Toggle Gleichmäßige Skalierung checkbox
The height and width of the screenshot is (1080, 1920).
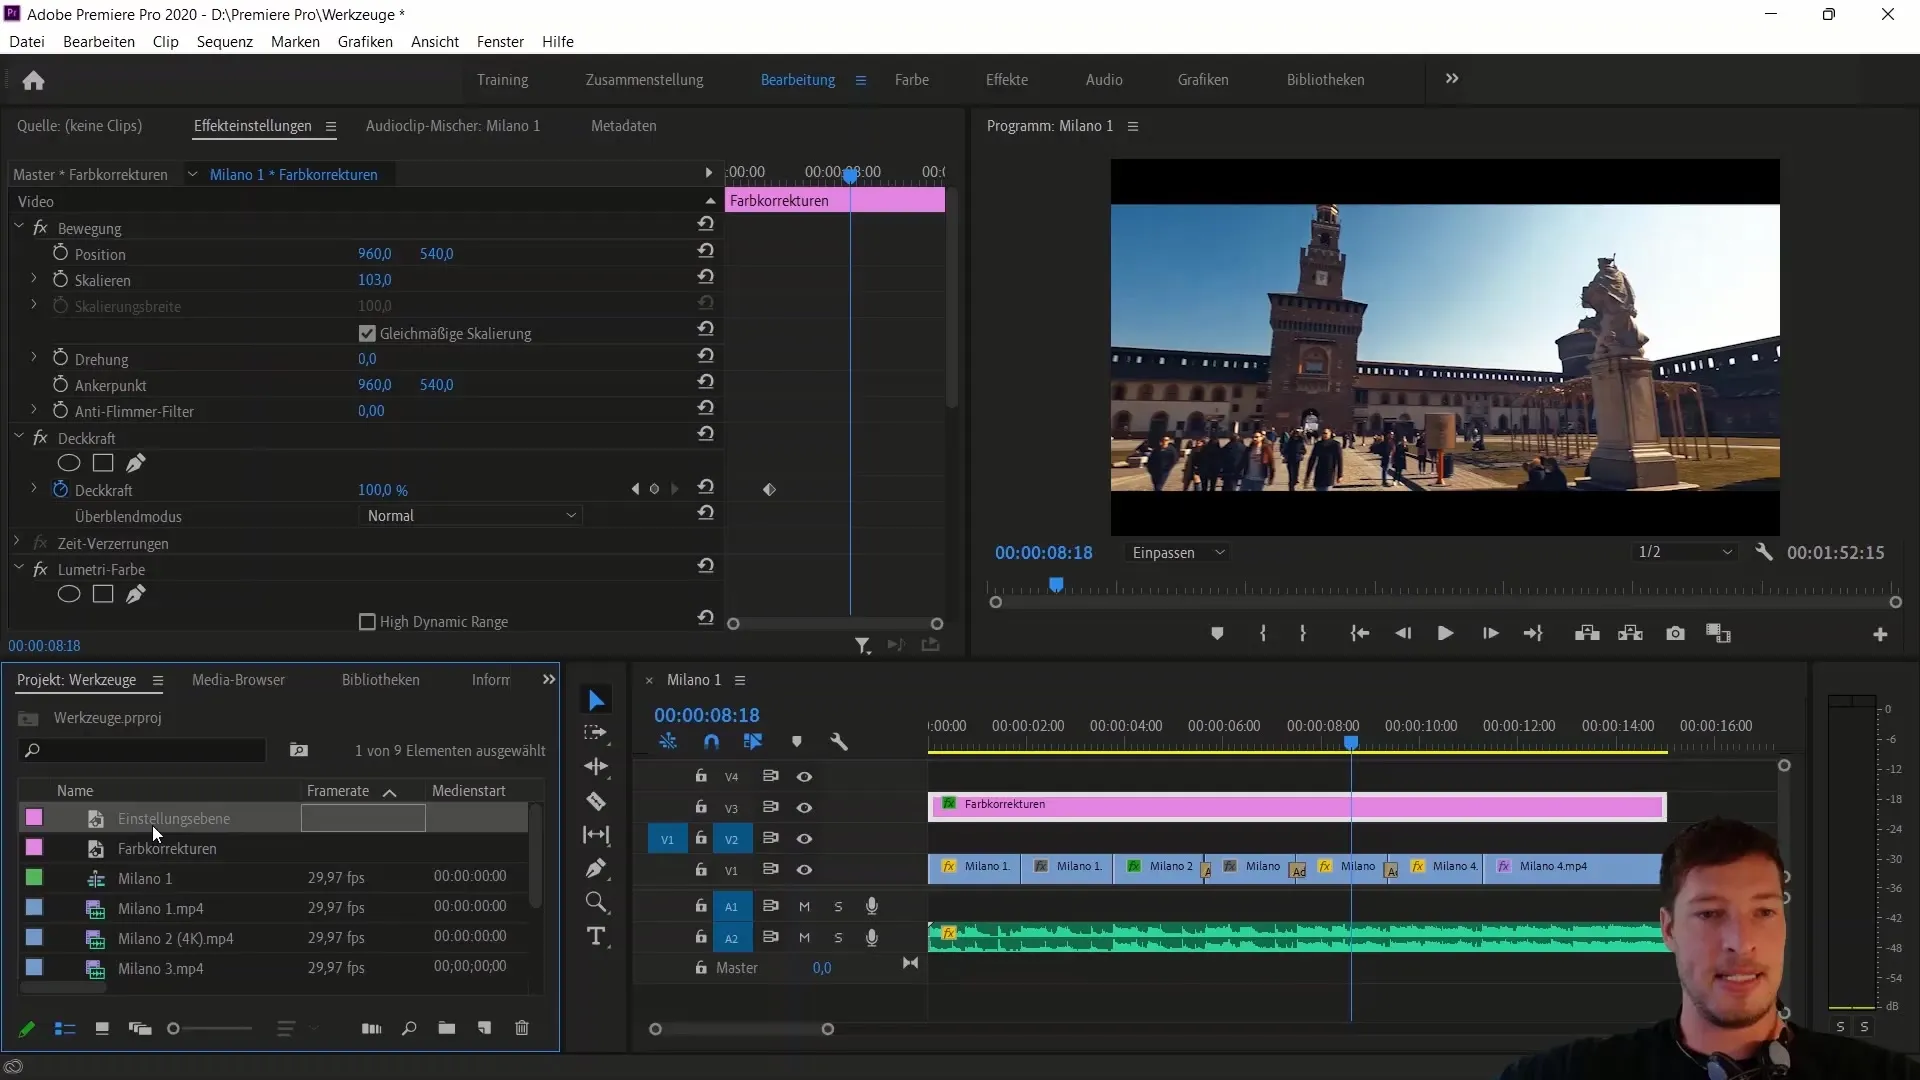(367, 333)
